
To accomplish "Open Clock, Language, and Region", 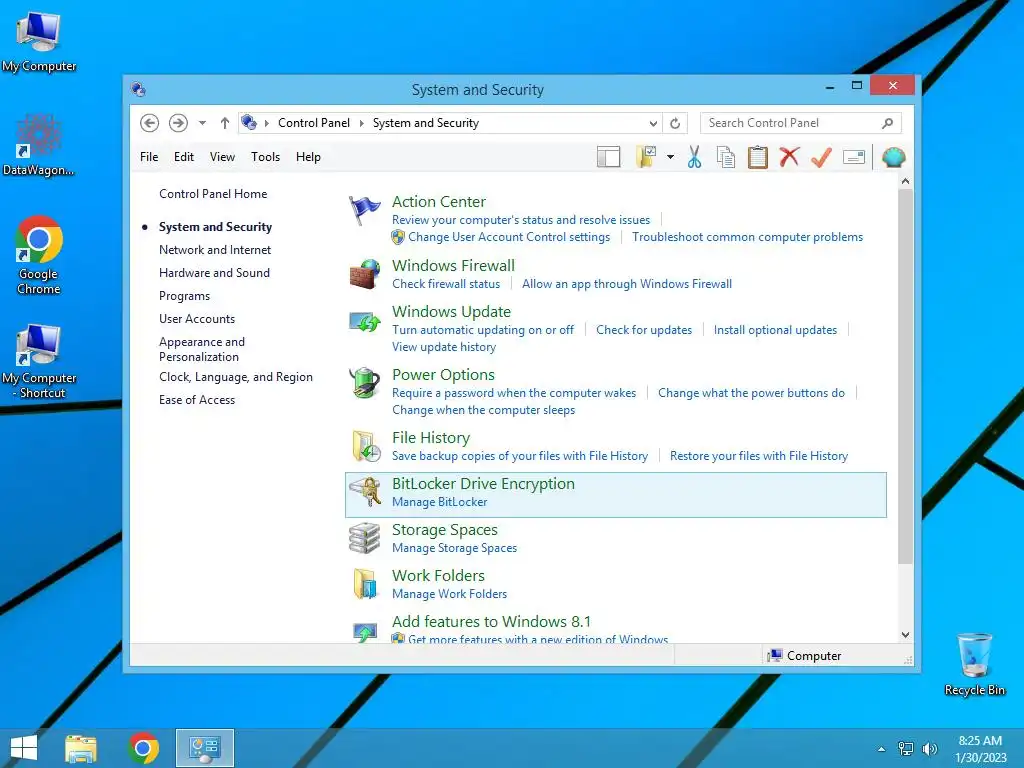I will [236, 377].
